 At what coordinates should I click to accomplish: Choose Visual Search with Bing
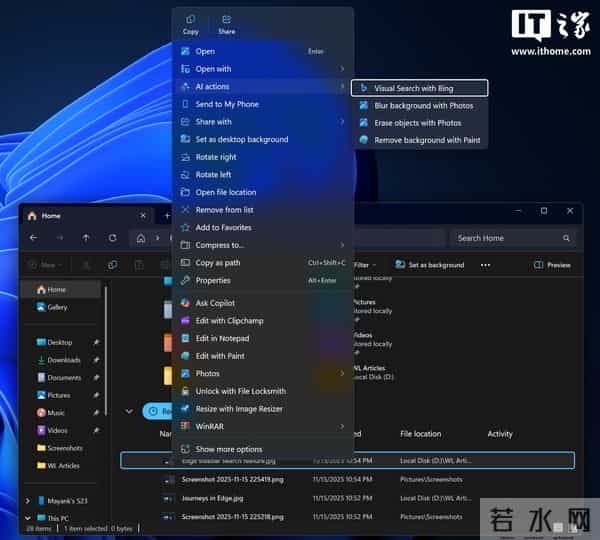pyautogui.click(x=419, y=88)
